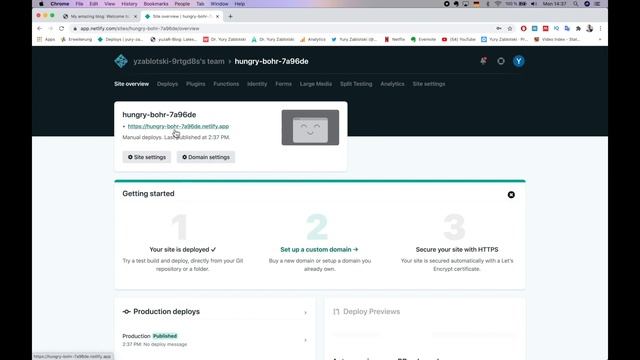The height and width of the screenshot is (360, 640).
Task: Open the notifications bell icon
Action: [x=483, y=61]
